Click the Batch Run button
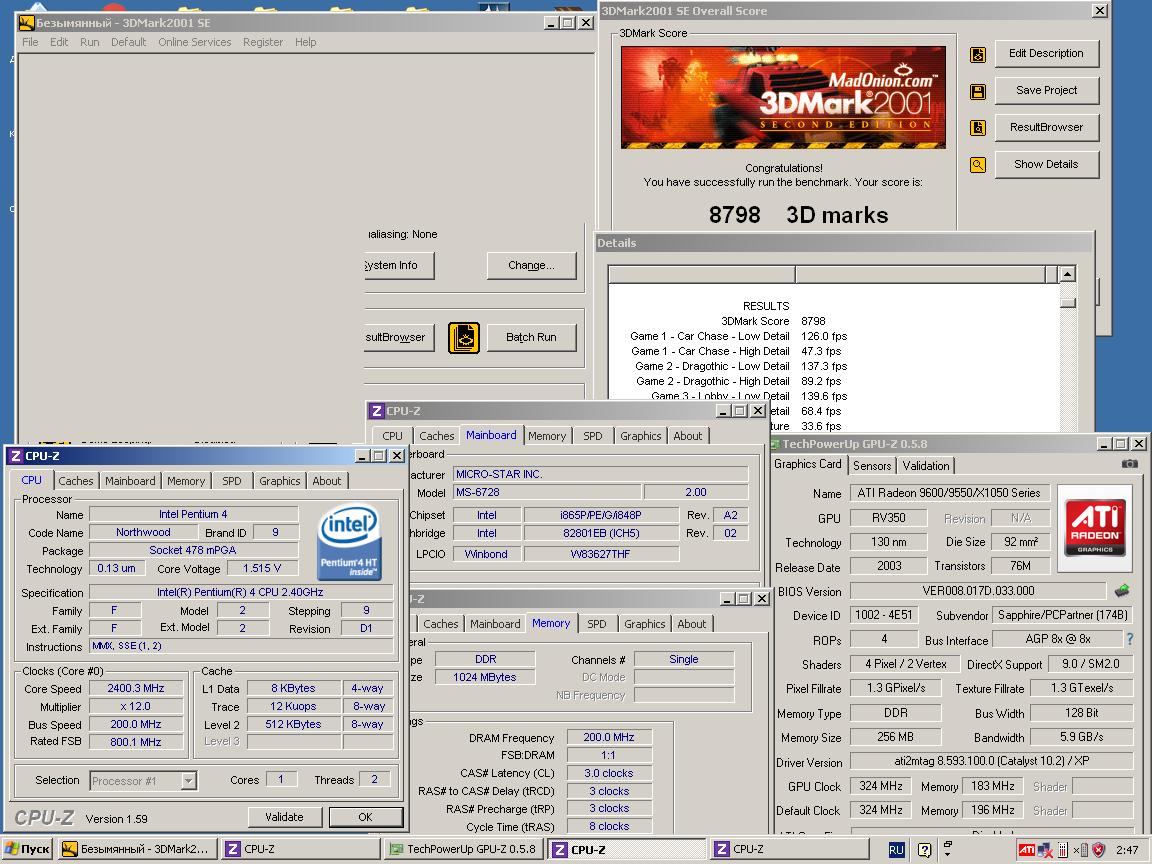The width and height of the screenshot is (1152, 864). coord(531,337)
